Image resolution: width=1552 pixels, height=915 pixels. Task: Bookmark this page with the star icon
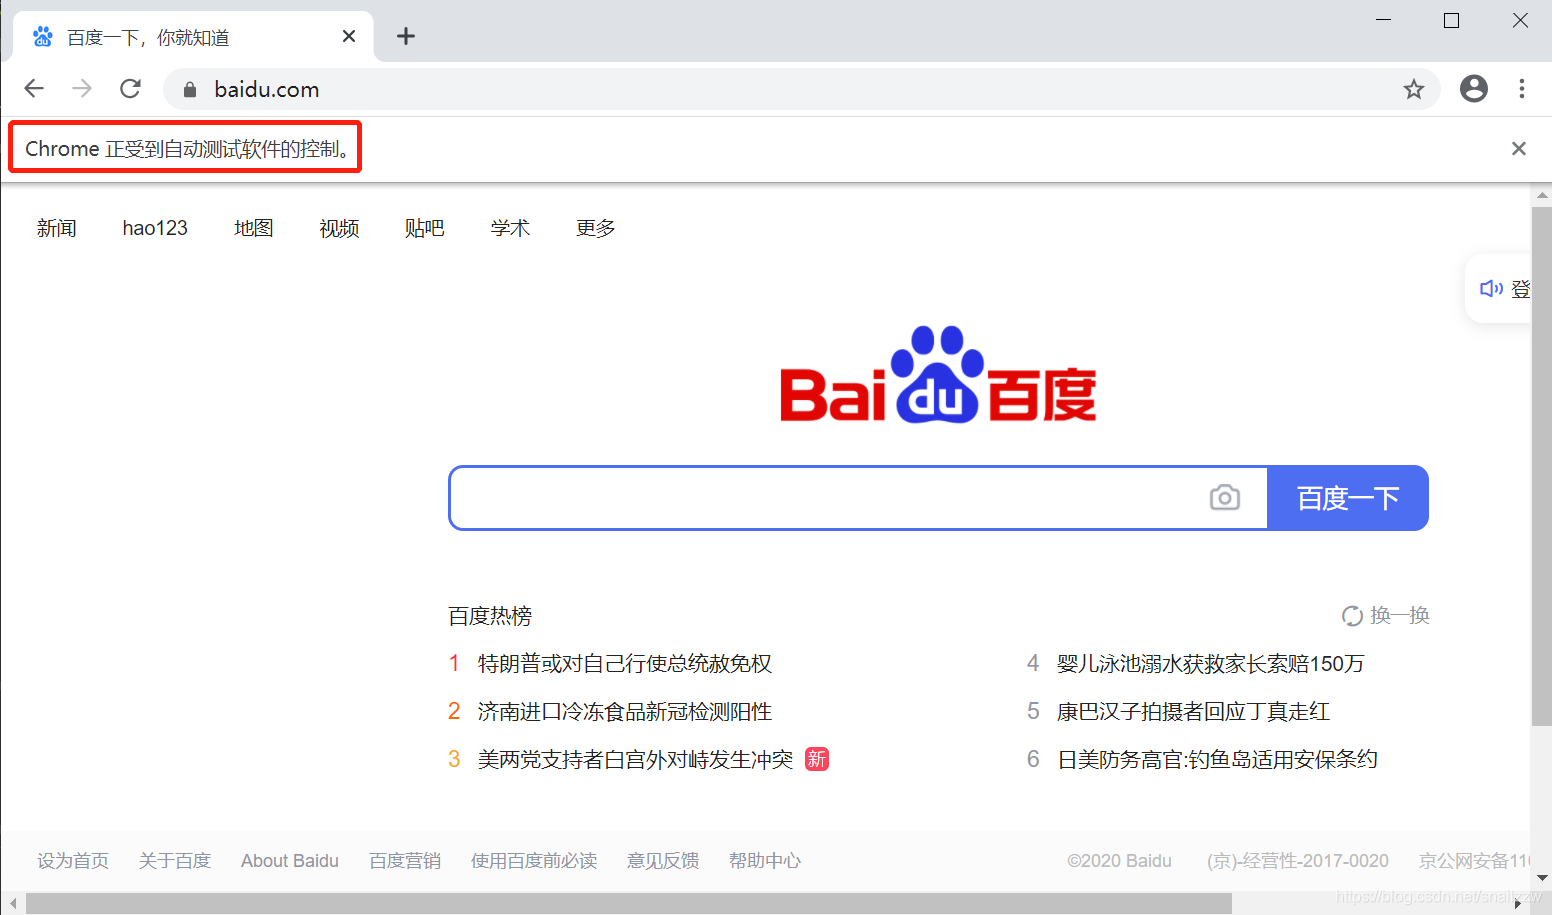click(x=1413, y=90)
